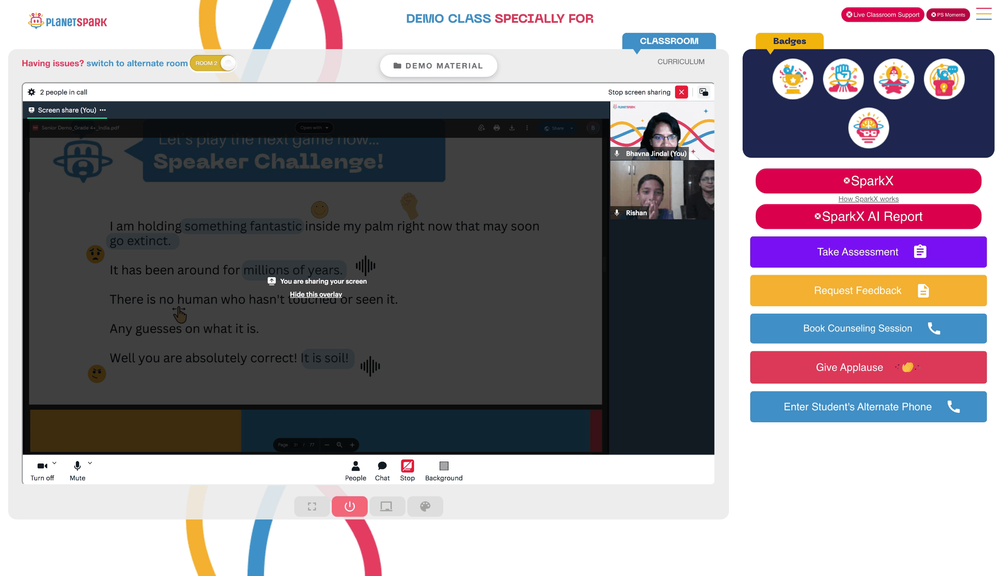Open call settings gear icon
Screen dimensions: 1000x576
(x=31, y=92)
